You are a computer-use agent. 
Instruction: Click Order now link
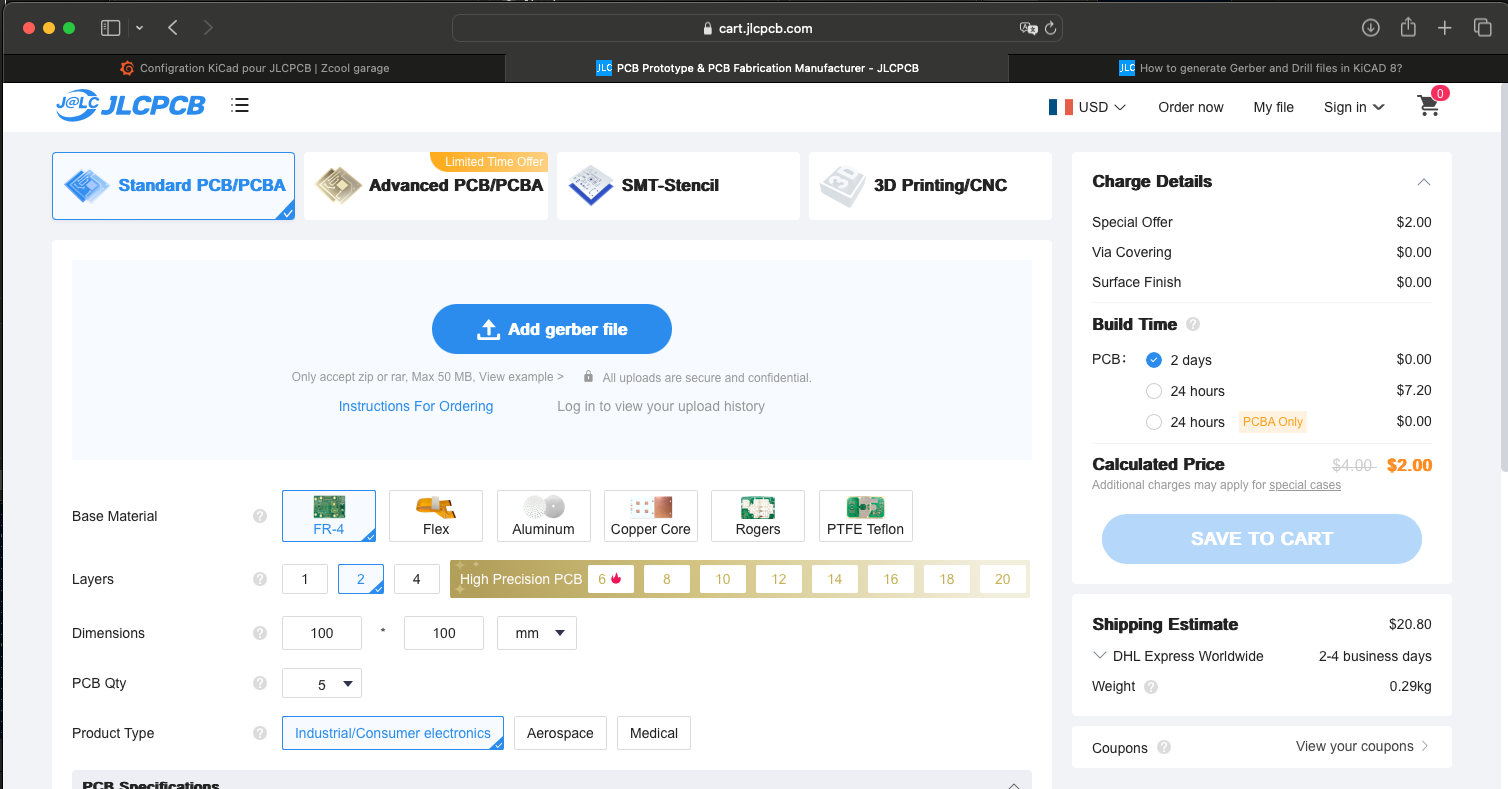[1191, 107]
